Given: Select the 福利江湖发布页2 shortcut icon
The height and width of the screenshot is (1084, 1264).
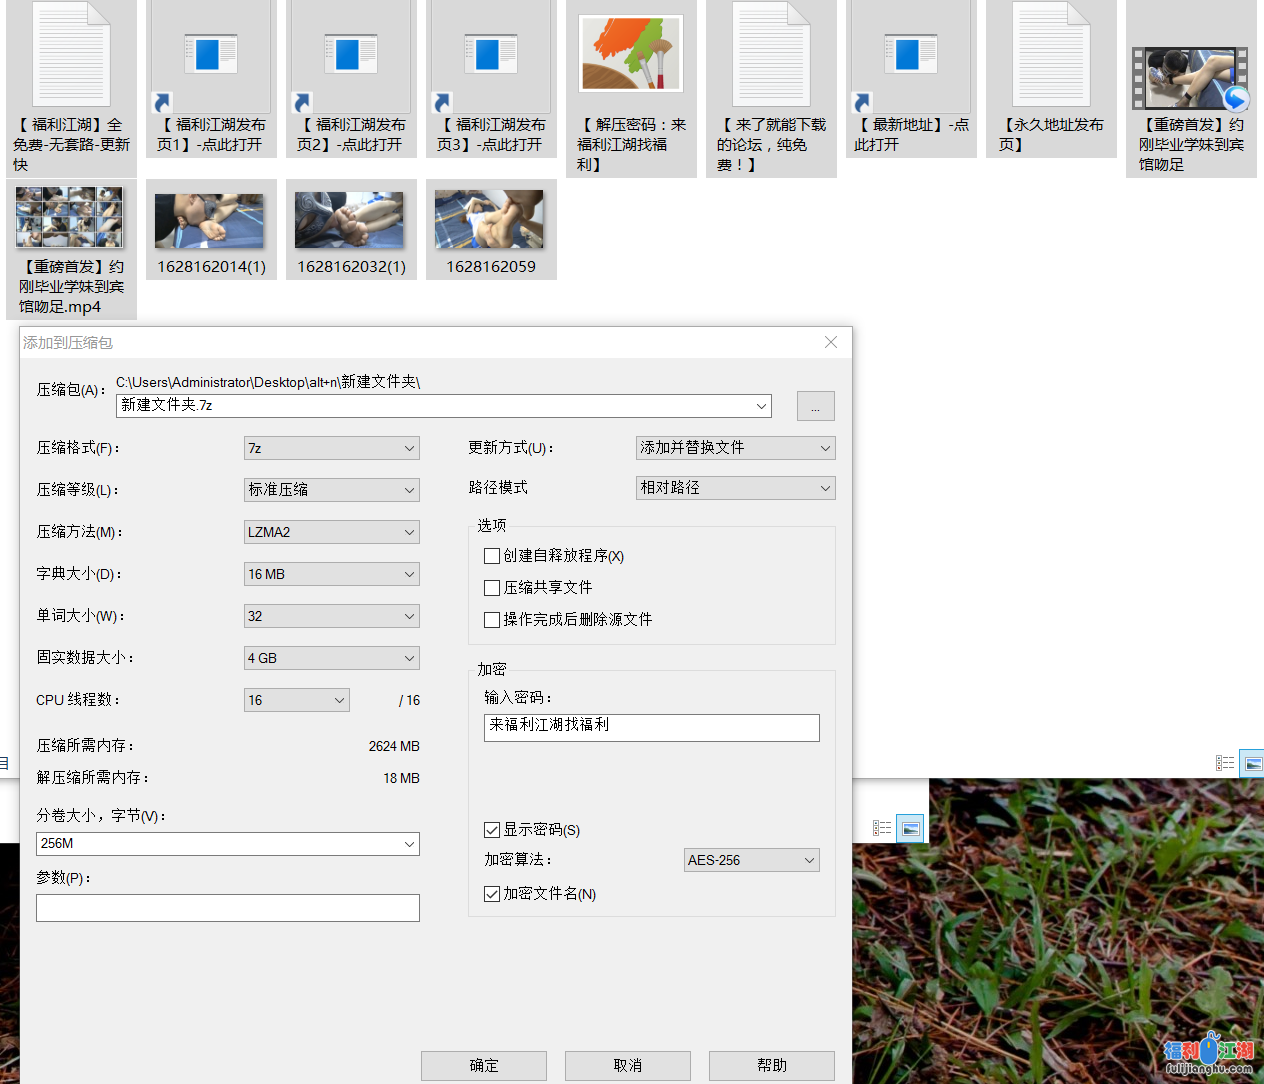Looking at the screenshot, I should pyautogui.click(x=350, y=55).
